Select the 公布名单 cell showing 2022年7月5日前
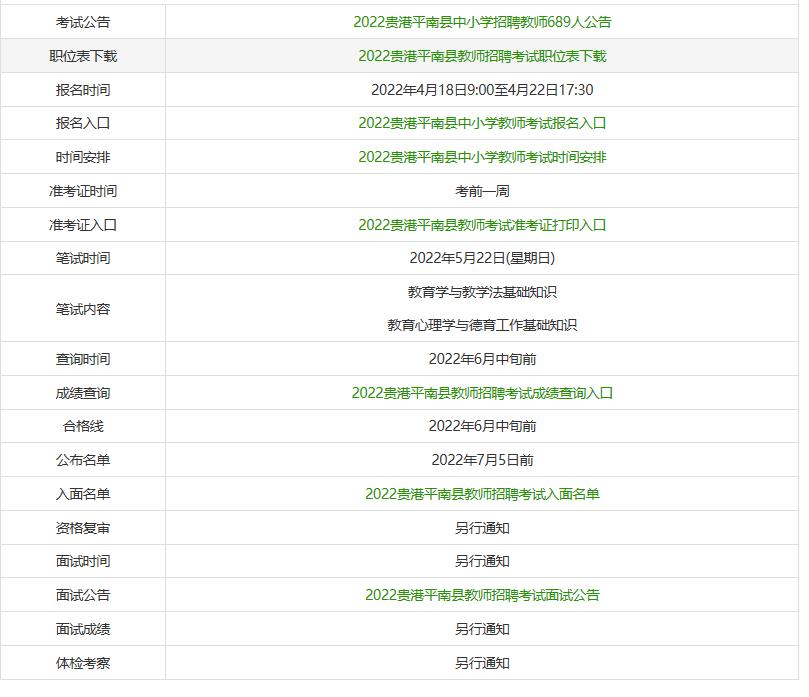 (x=484, y=460)
